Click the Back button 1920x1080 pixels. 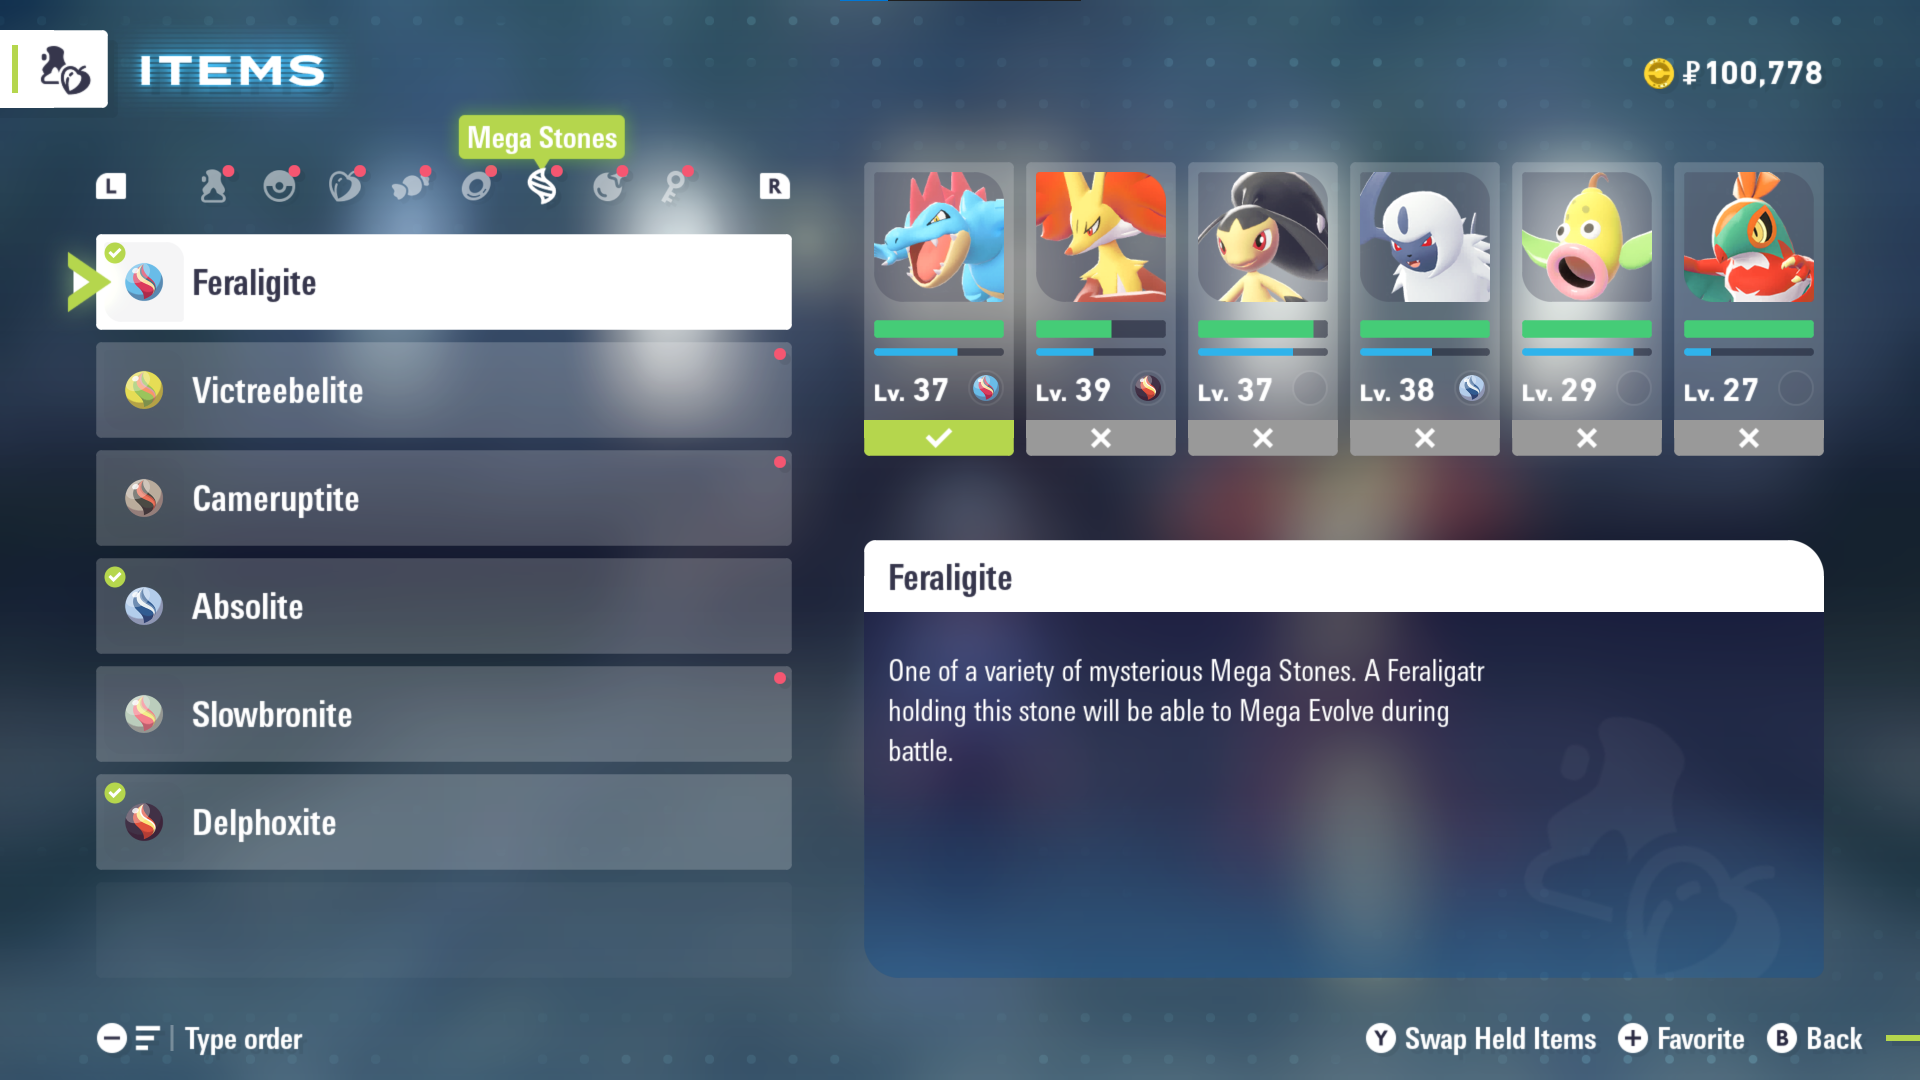(1815, 1039)
